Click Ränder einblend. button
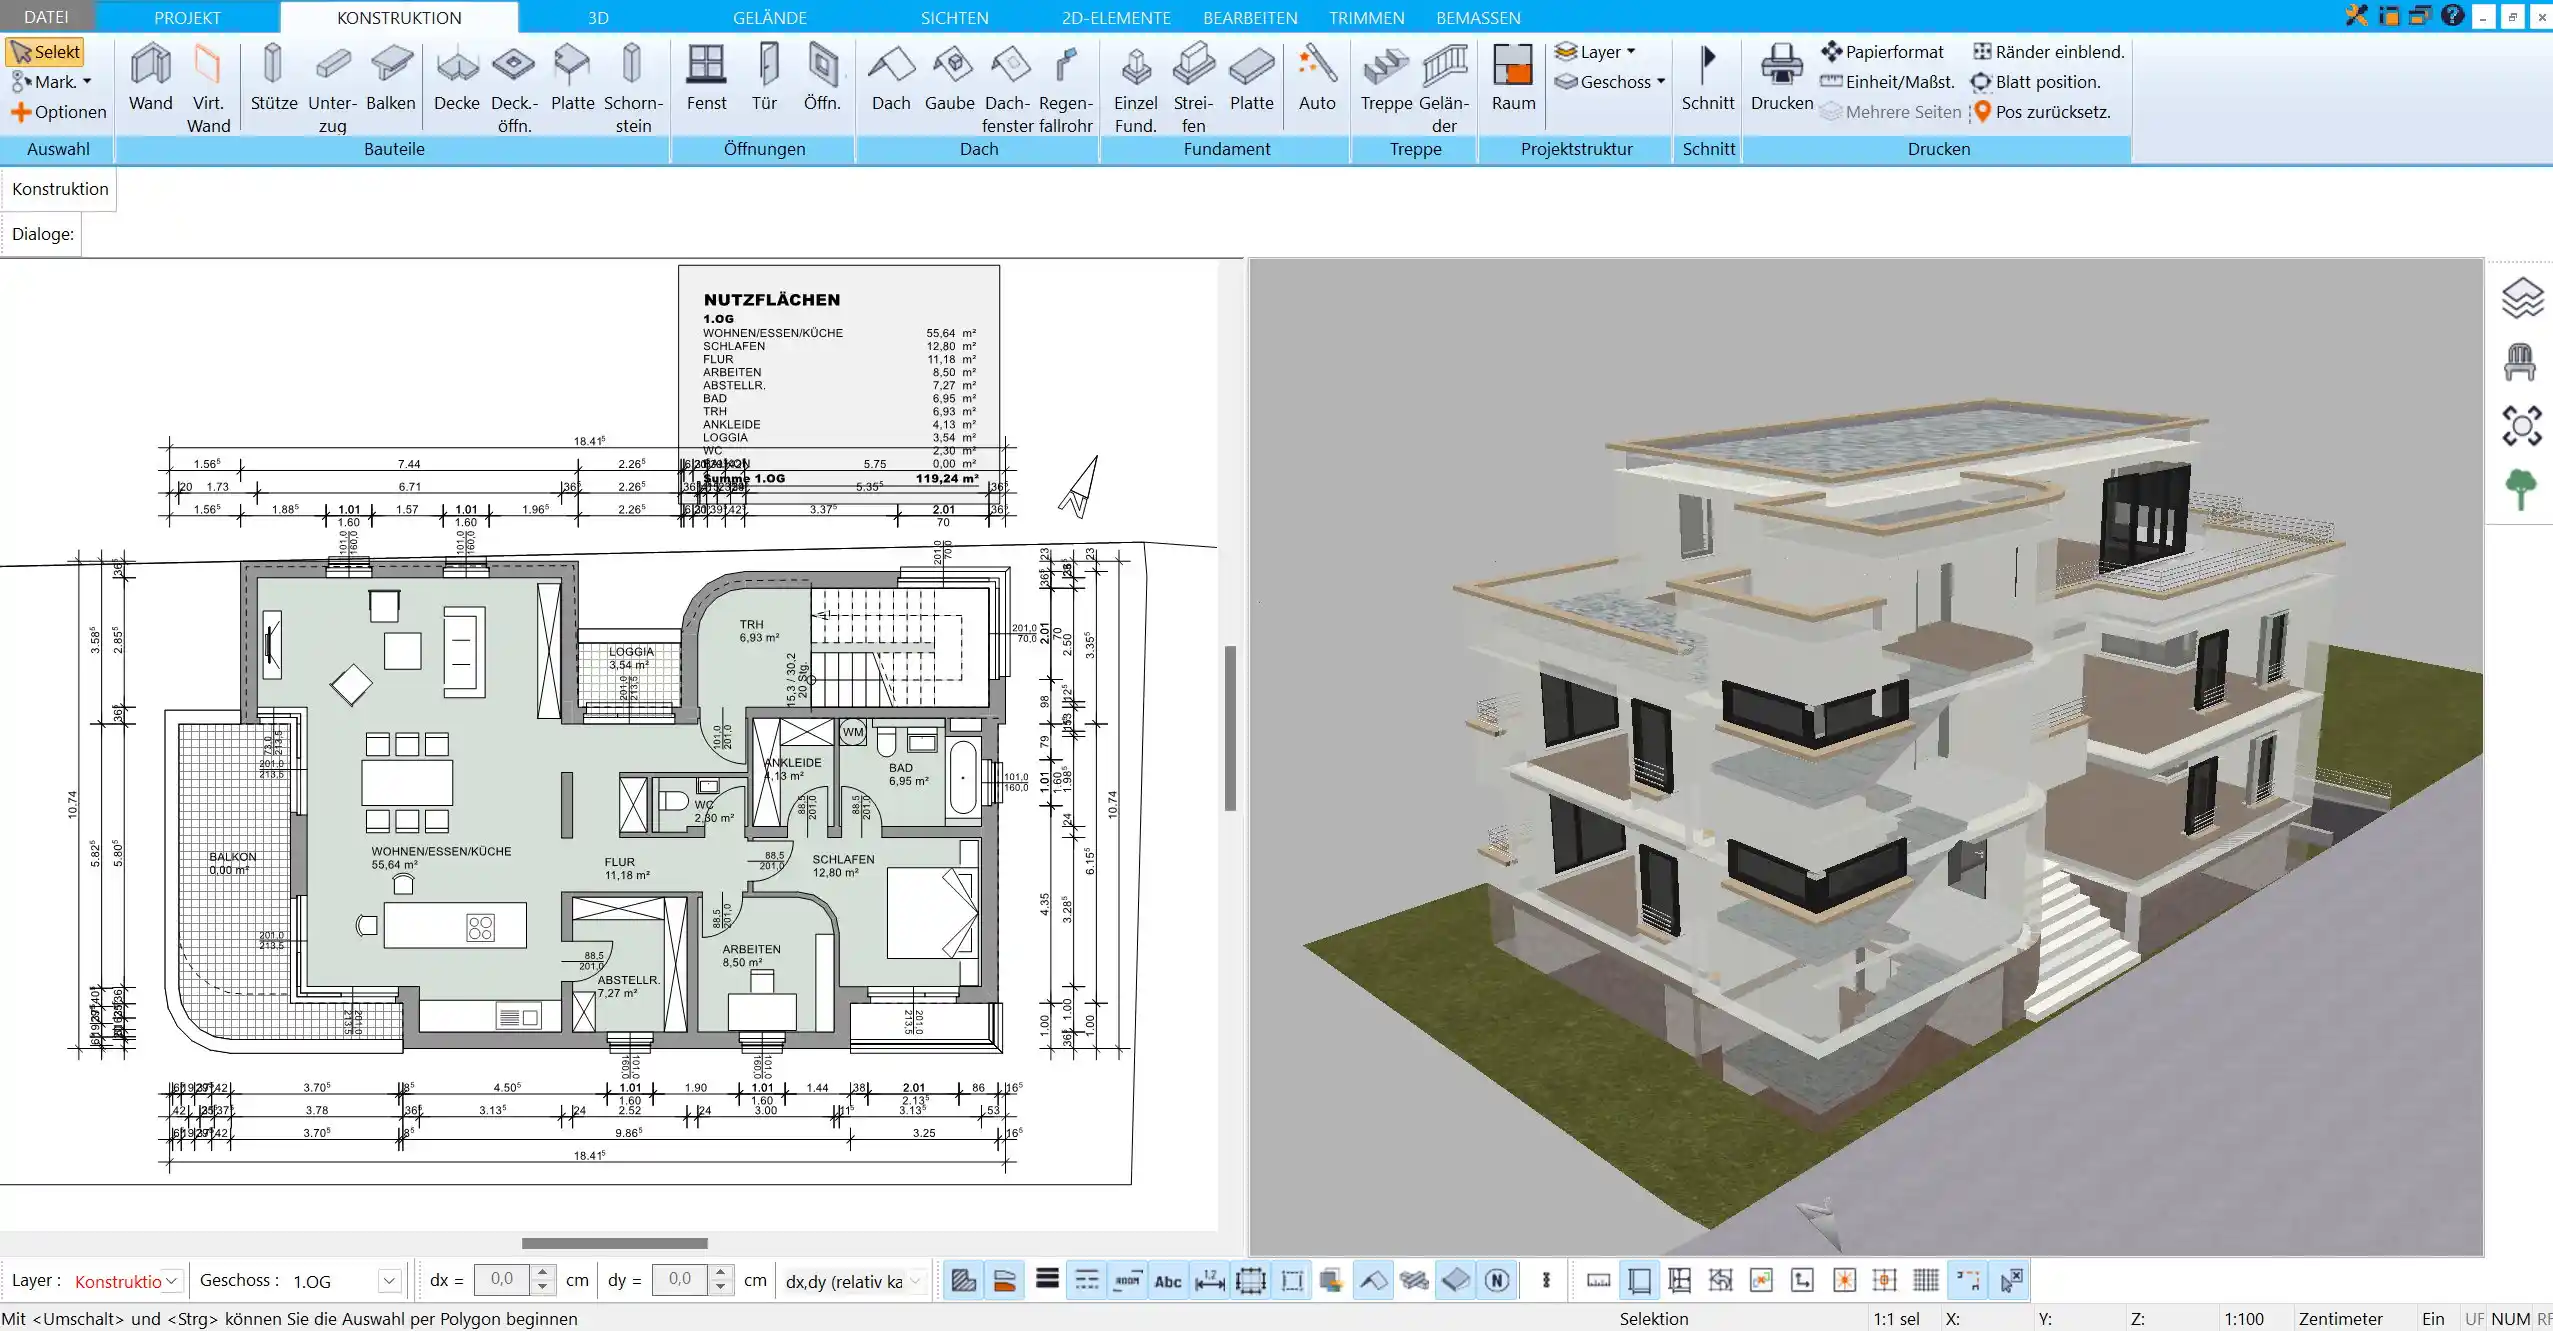 point(2048,52)
